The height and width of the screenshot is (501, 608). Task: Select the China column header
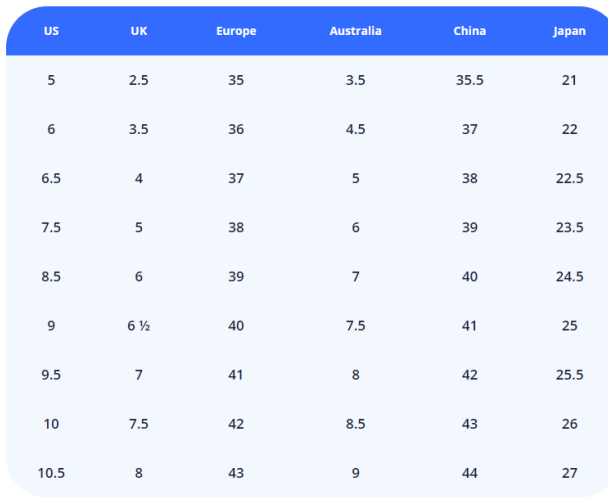[469, 31]
